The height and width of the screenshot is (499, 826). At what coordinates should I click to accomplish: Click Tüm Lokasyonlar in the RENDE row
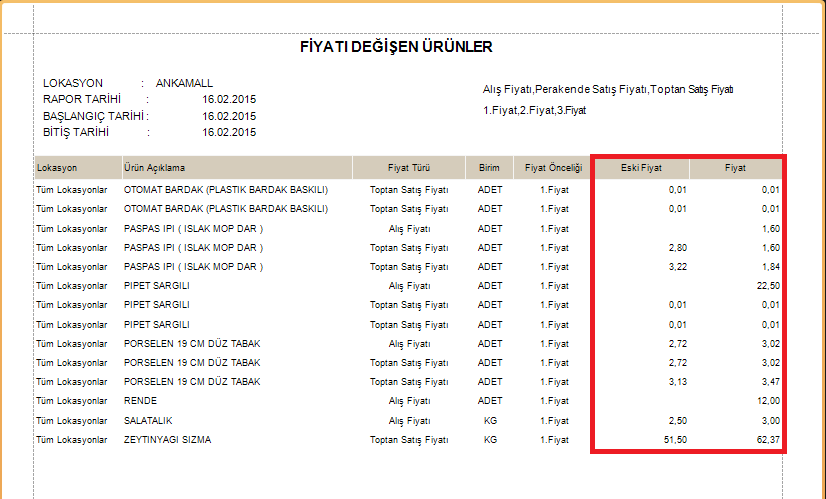click(x=72, y=401)
